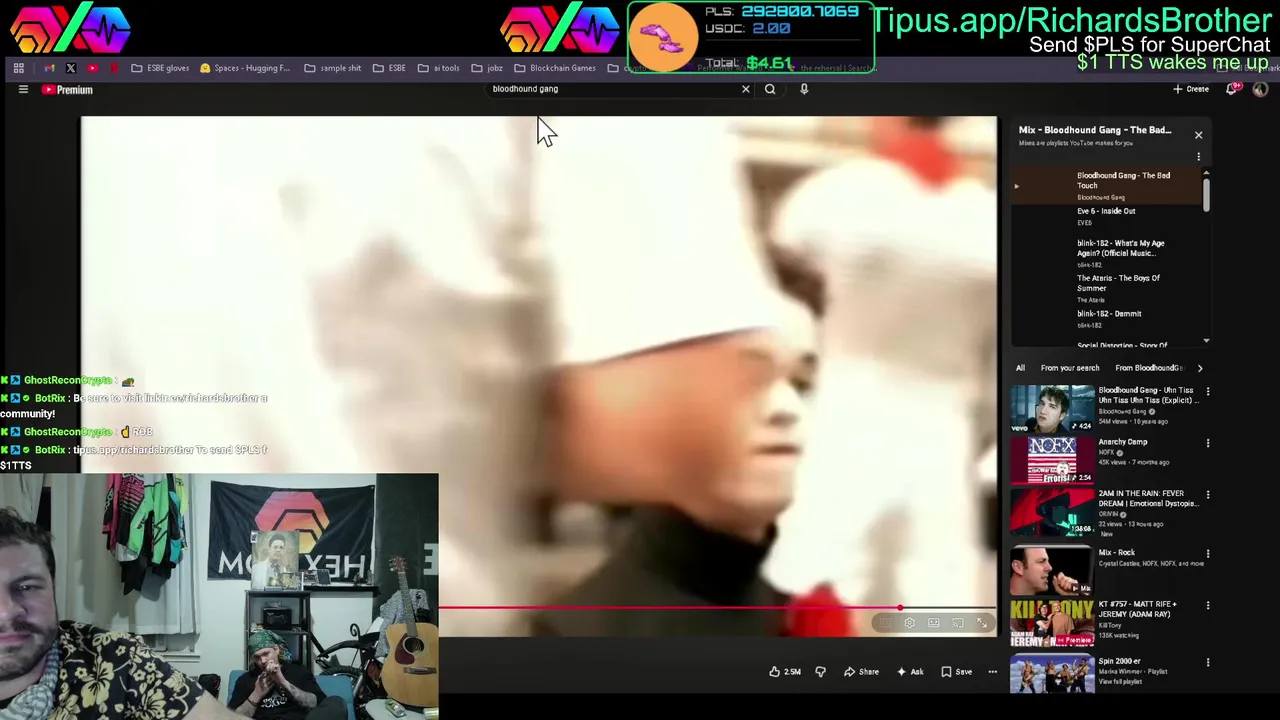
Task: Open the notifications bell
Action: click(1233, 89)
